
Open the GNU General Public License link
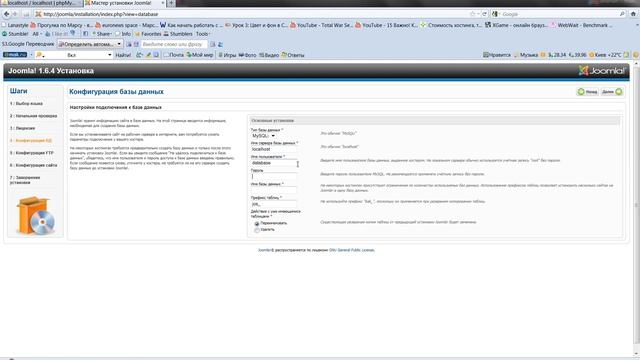pos(352,250)
